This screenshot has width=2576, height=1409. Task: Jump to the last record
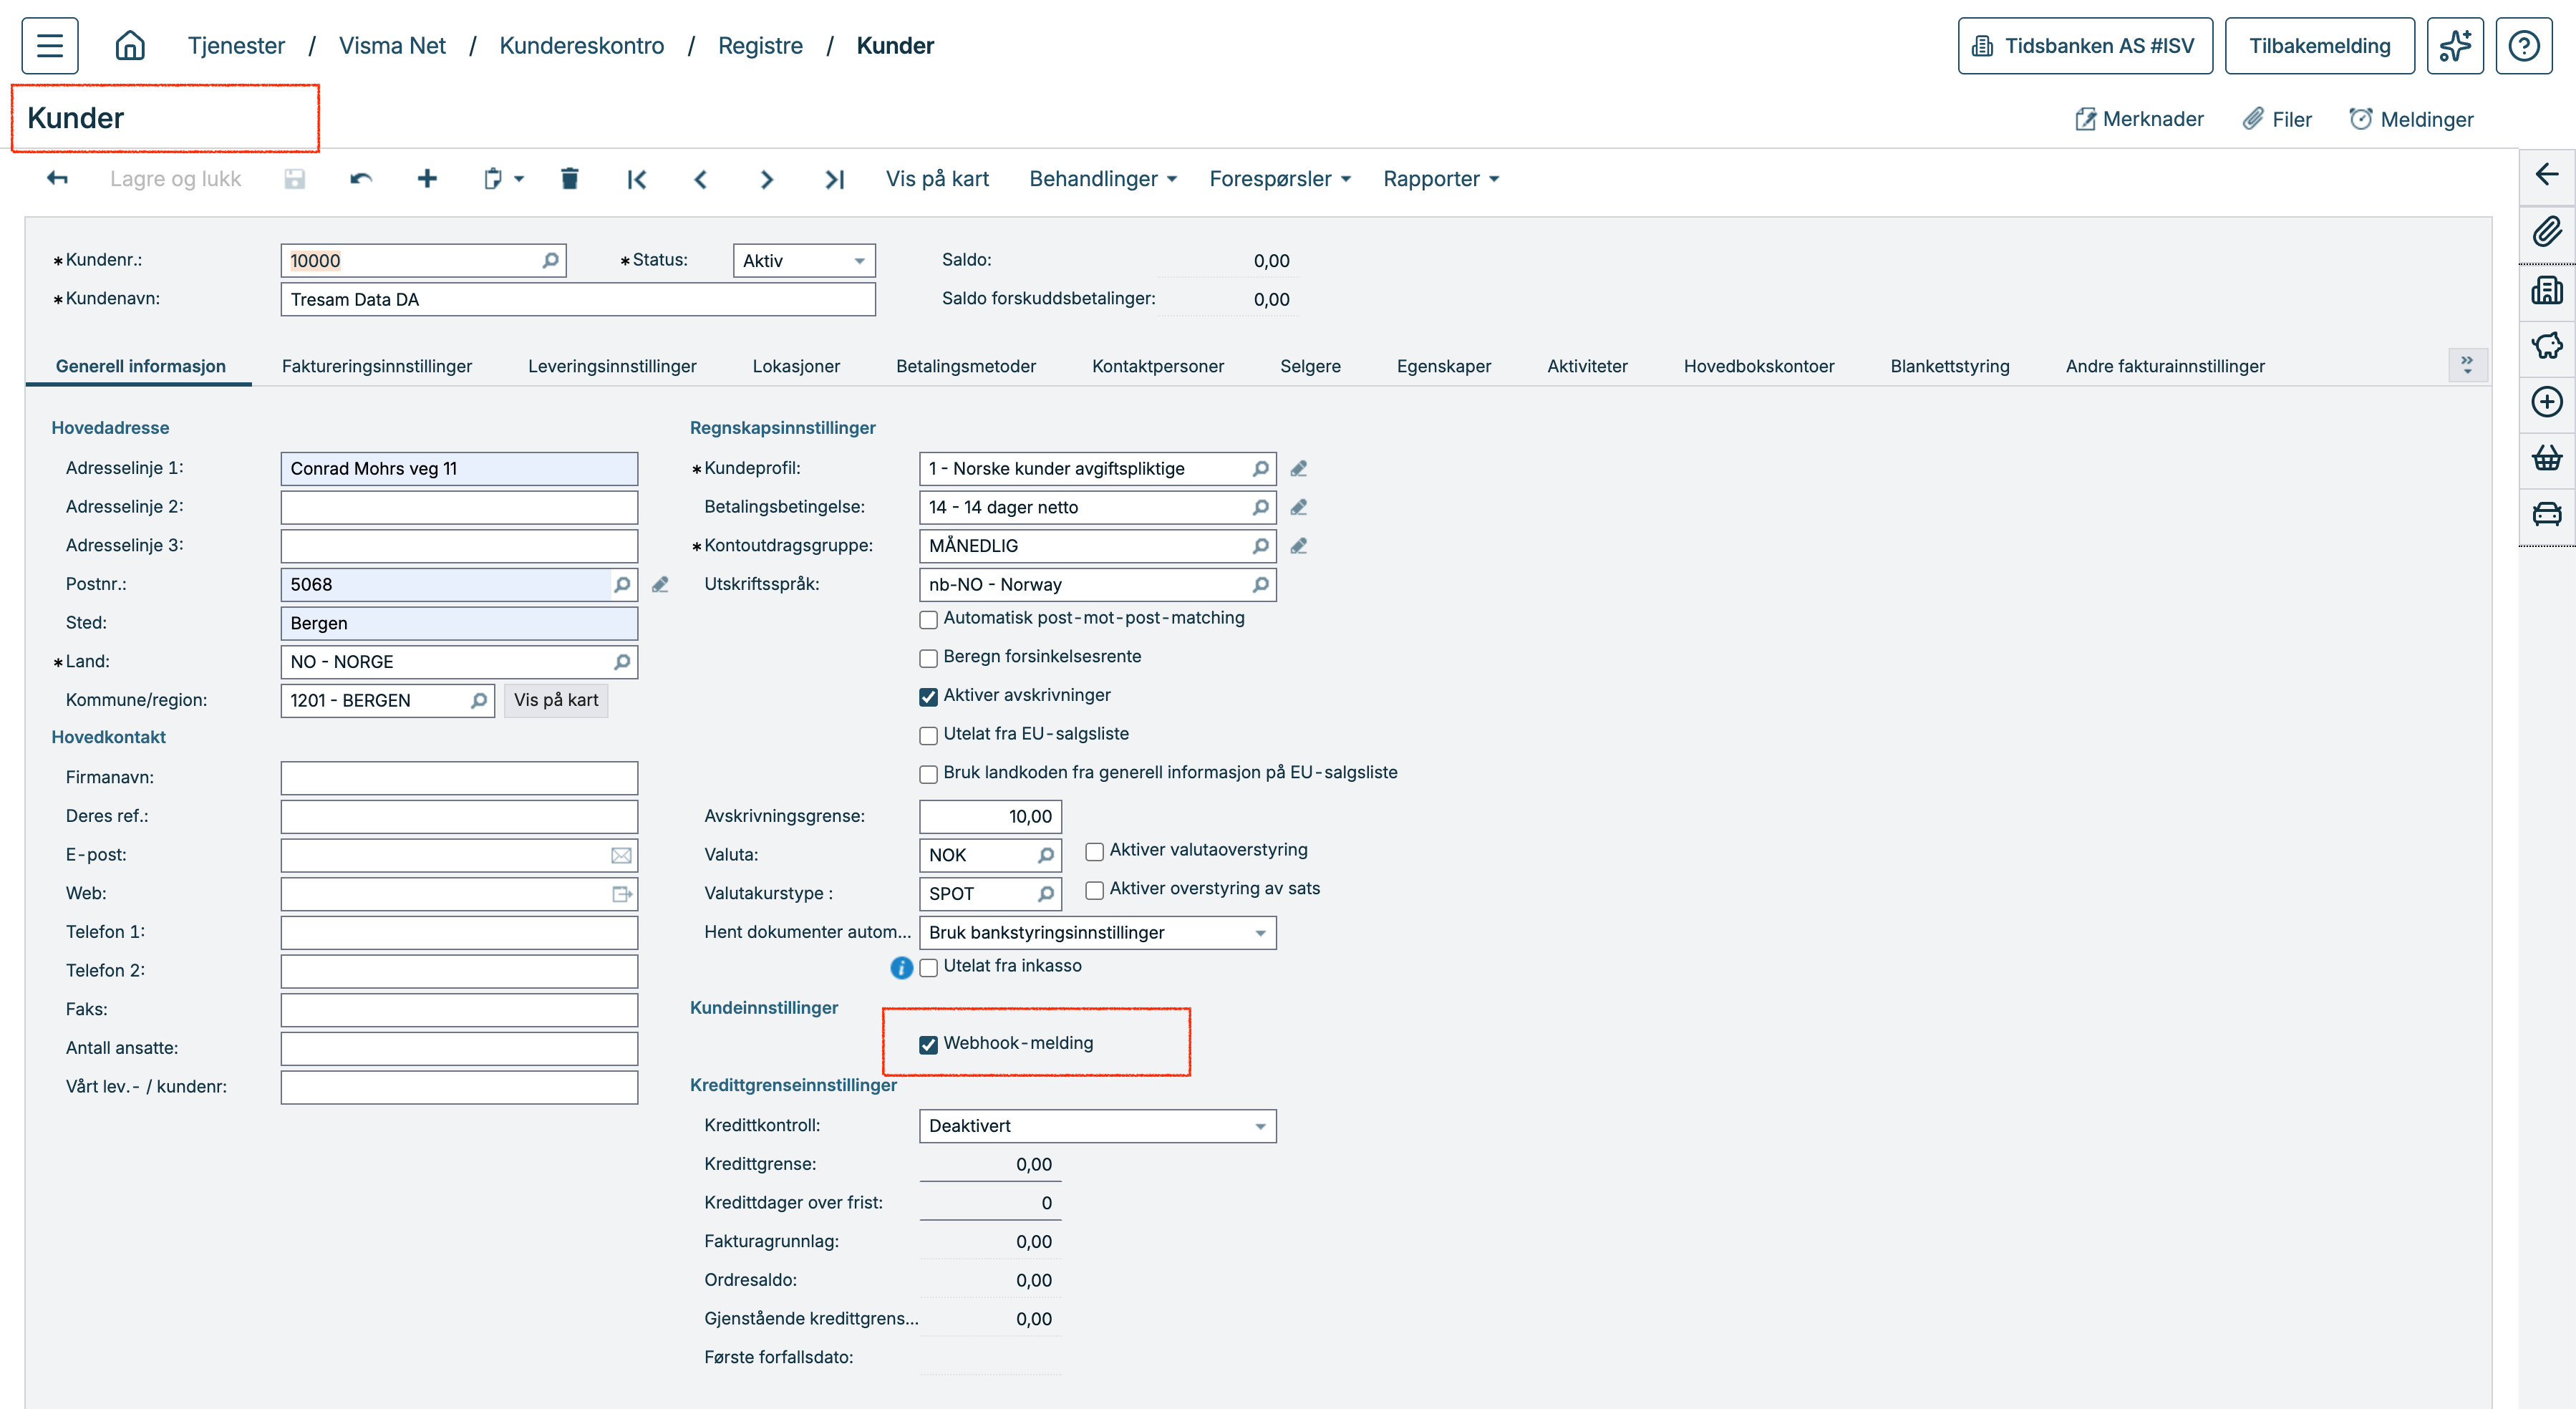(x=834, y=179)
